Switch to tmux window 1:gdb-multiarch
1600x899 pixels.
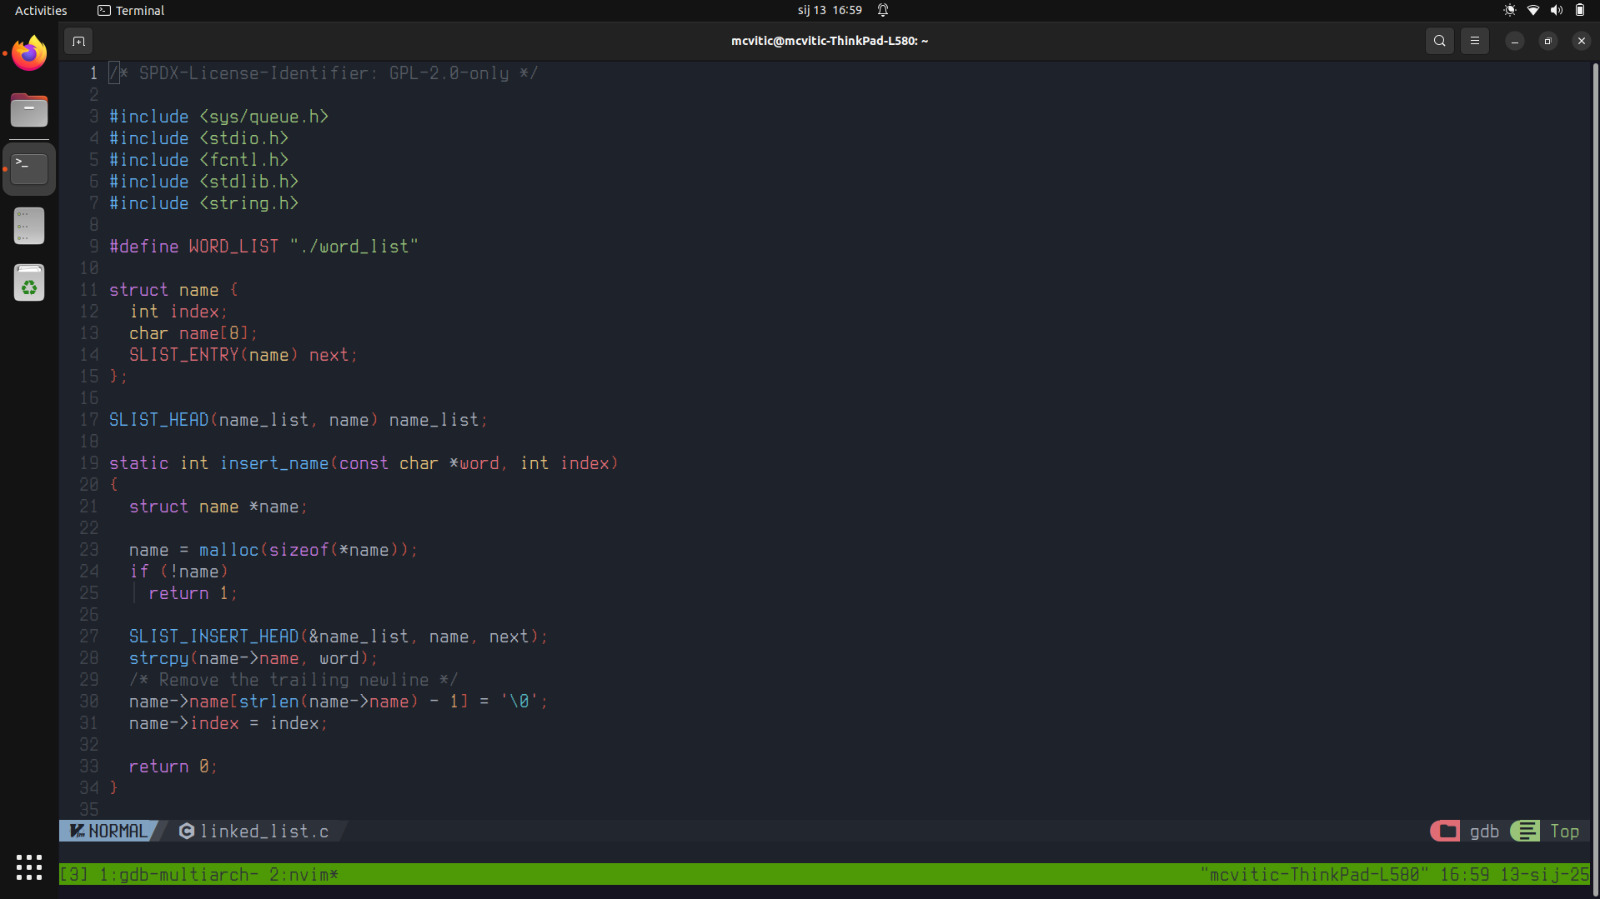[178, 875]
